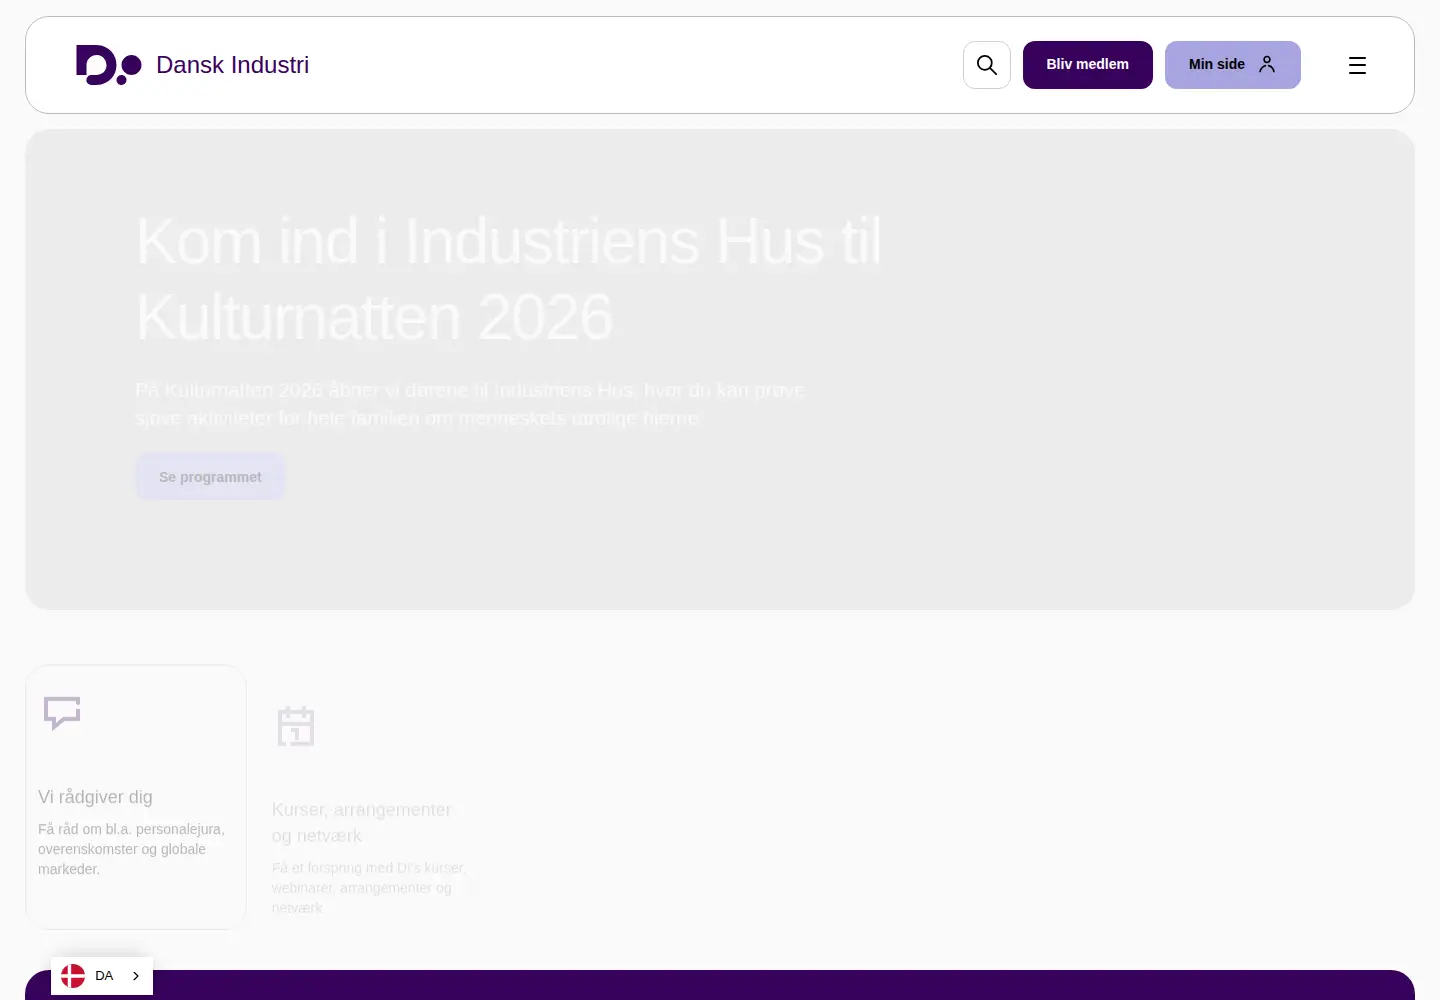Screen dimensions: 1440x1000
Task: Select the DA language label
Action: [104, 976]
